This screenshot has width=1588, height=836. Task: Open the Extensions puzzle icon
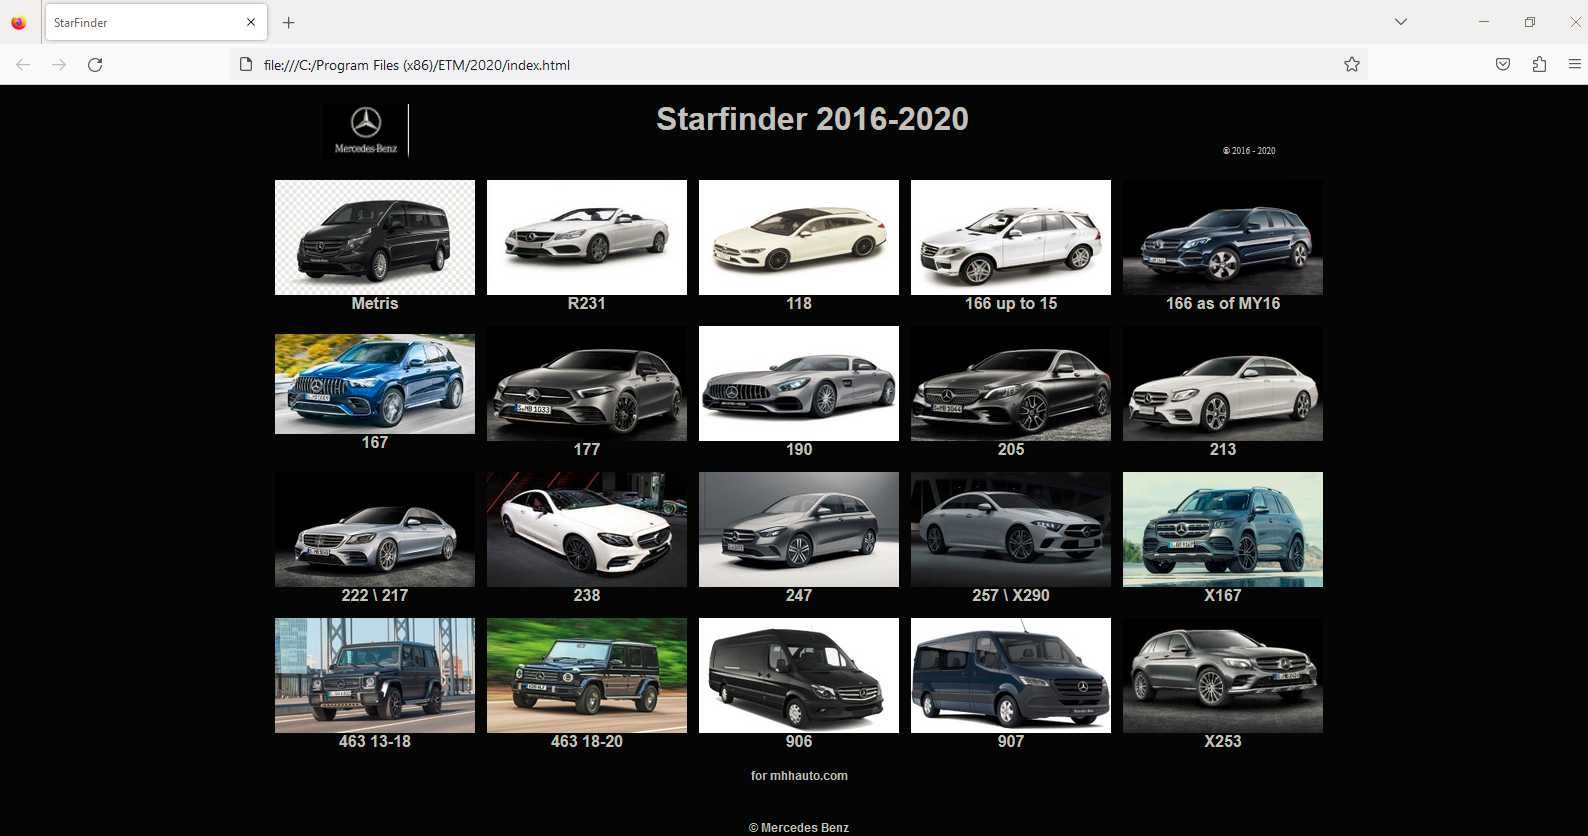(1539, 65)
